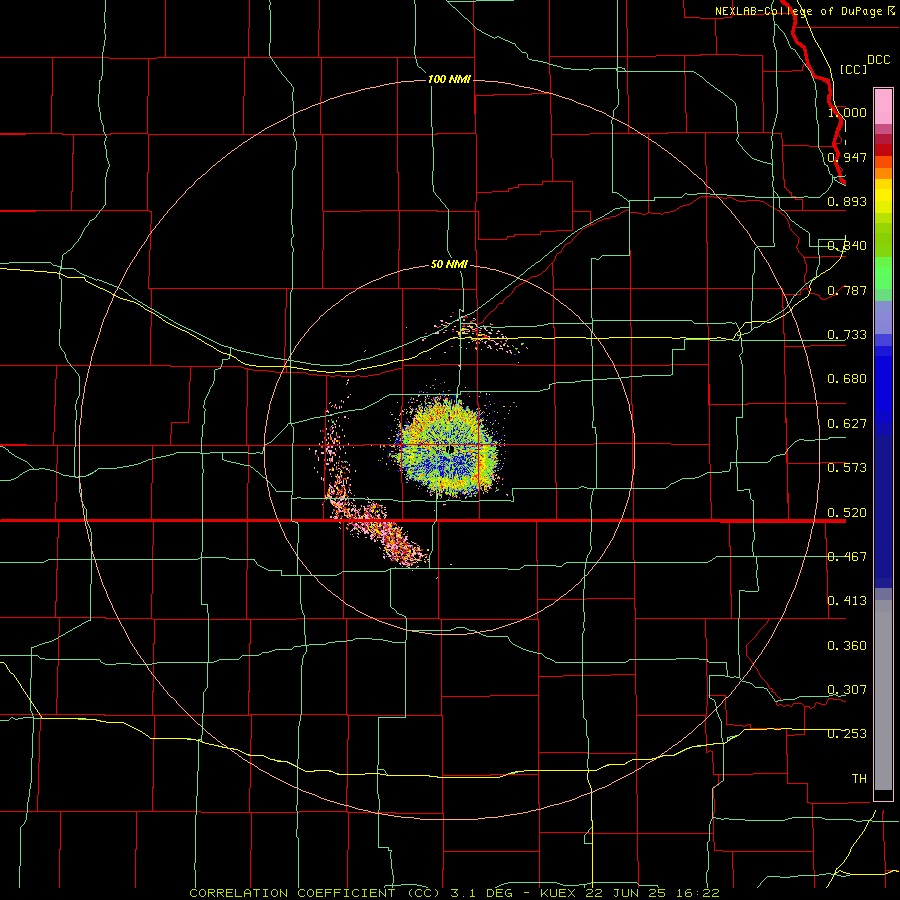Click the 50 NMI range ring label
The width and height of the screenshot is (900, 900).
pos(449,265)
